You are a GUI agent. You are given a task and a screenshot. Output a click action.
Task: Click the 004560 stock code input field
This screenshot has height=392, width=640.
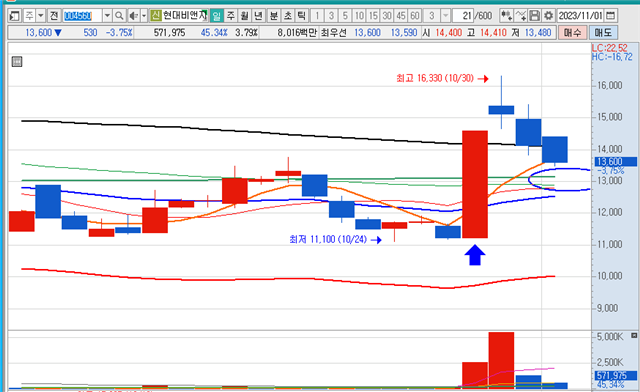click(83, 16)
